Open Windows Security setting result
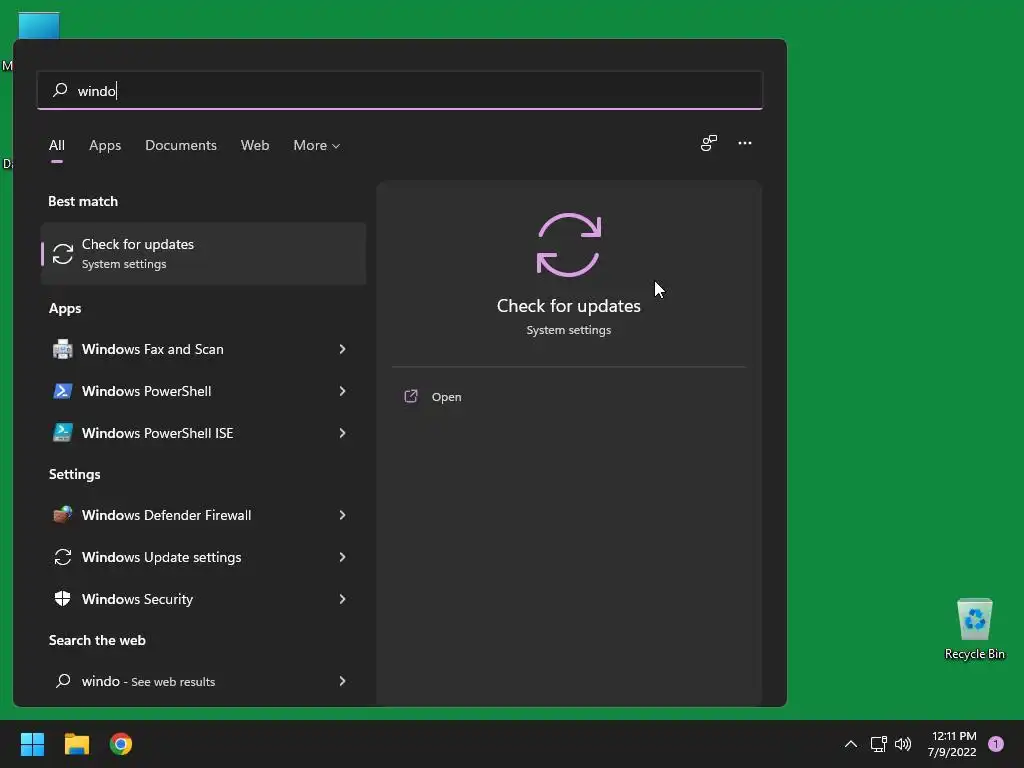Viewport: 1024px width, 768px height. 203,599
